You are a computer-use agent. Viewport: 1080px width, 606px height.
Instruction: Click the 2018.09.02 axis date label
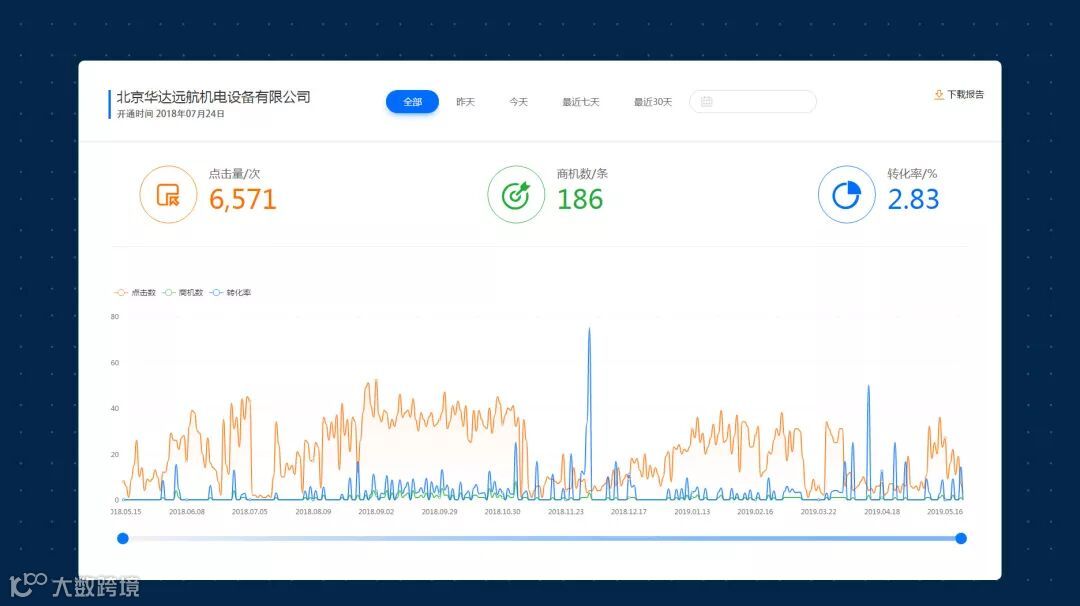pos(376,512)
